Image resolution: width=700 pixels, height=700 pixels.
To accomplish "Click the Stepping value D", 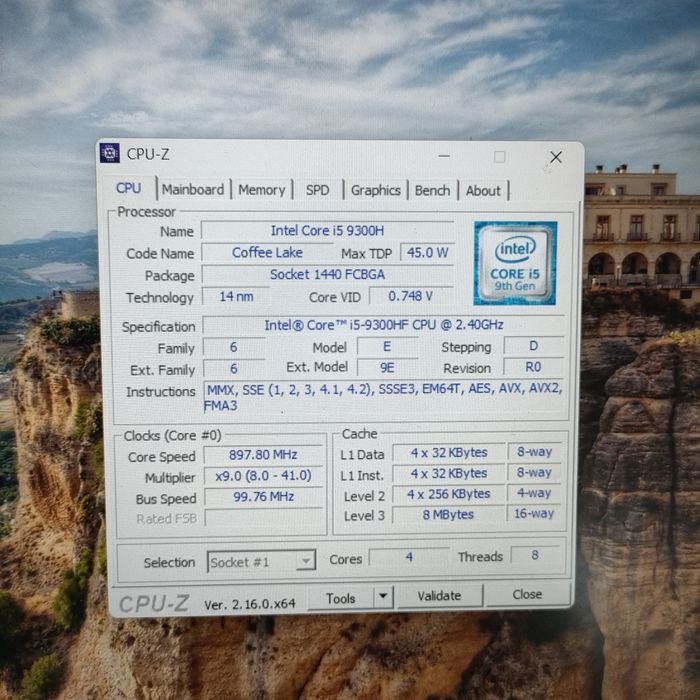I will point(534,346).
